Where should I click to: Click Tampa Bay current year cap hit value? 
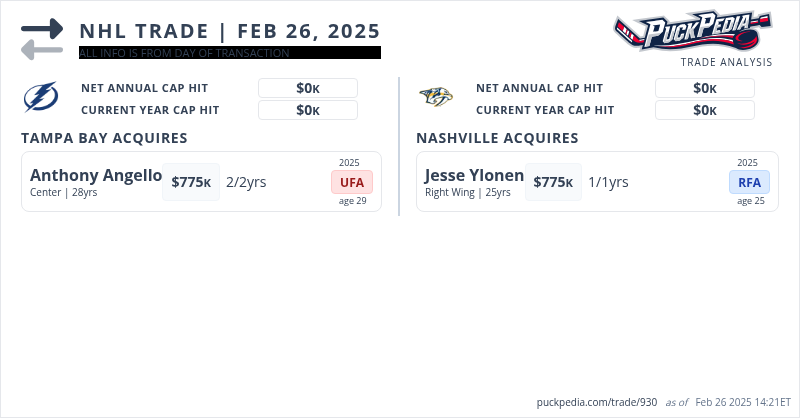pos(308,110)
